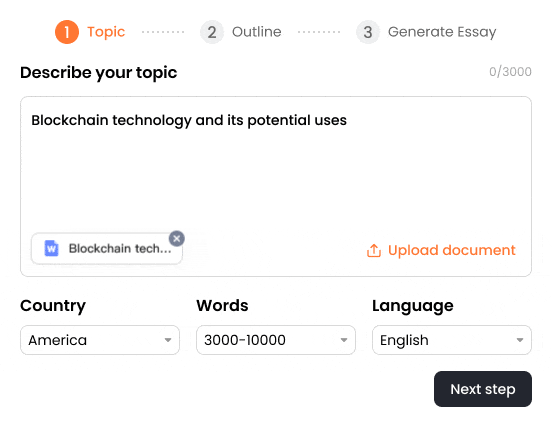Click the Next step button
The image size is (552, 427).
point(483,389)
